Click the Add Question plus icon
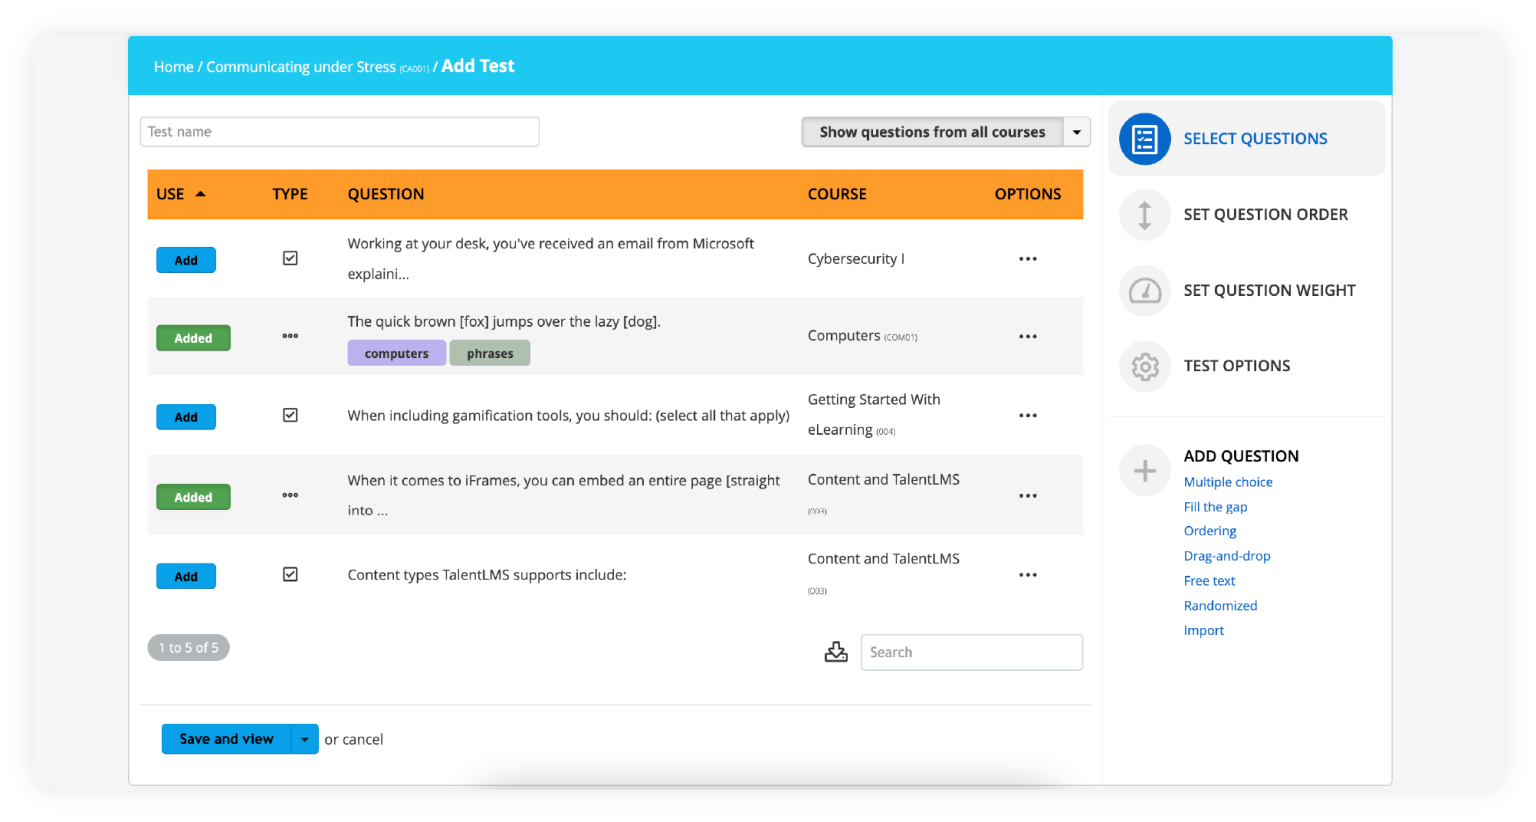 [1144, 470]
